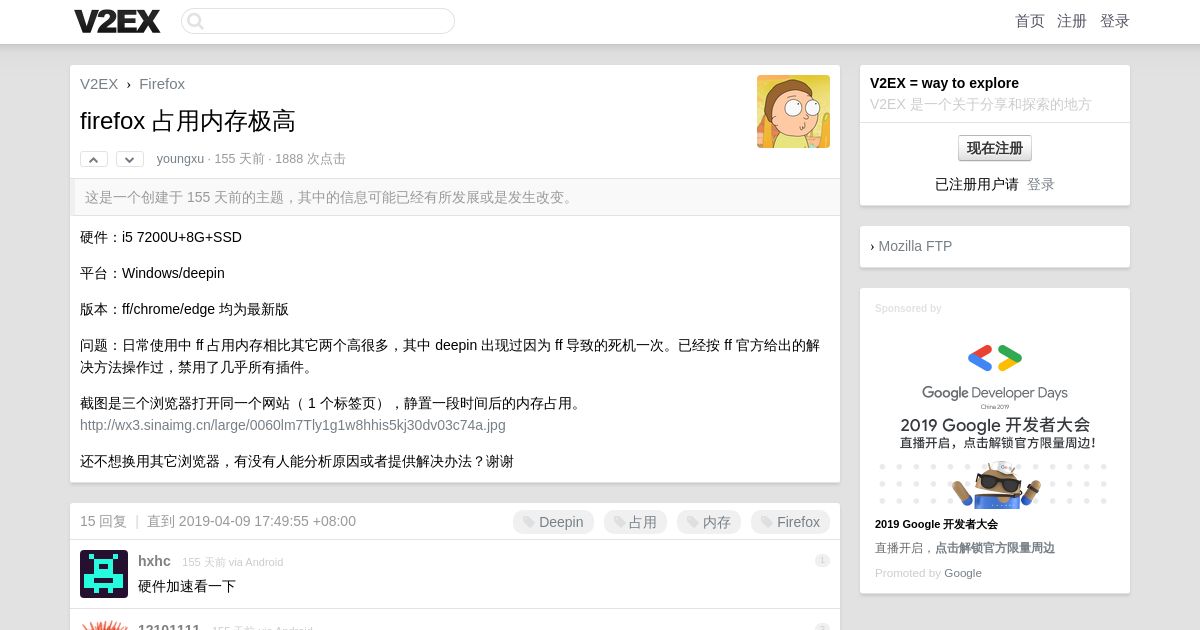Click 点击解锁官方限量周边 ad text link
Viewport: 1200px width, 630px height.
coord(995,548)
